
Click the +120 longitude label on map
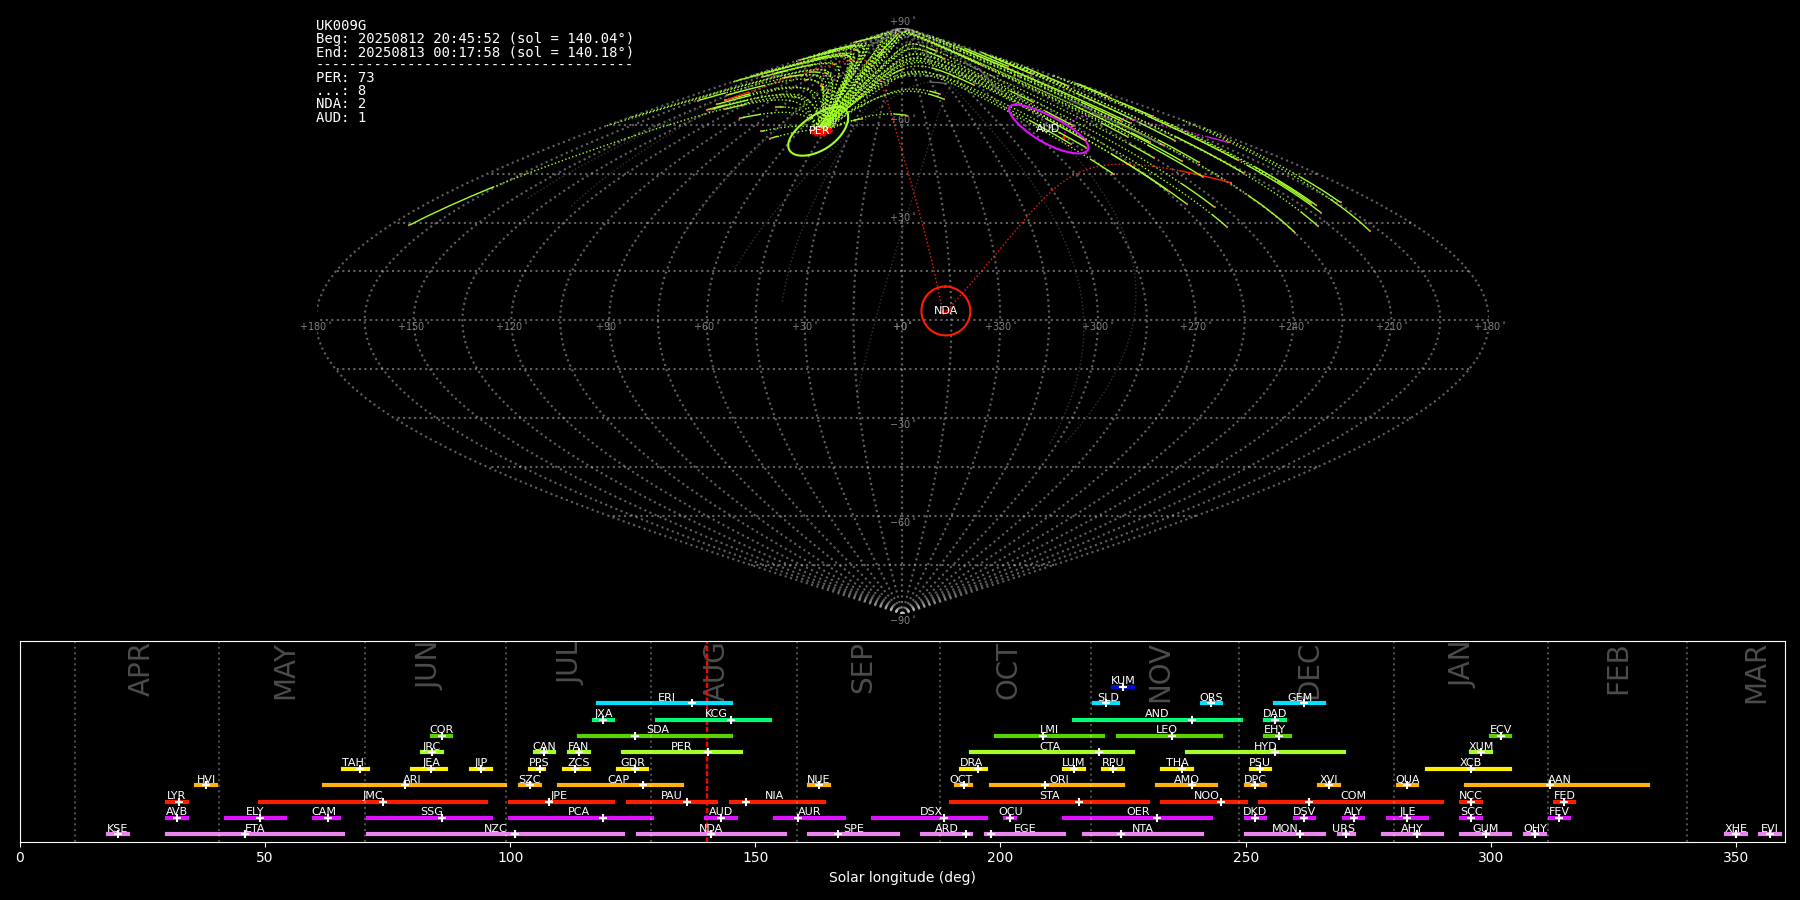pos(509,327)
